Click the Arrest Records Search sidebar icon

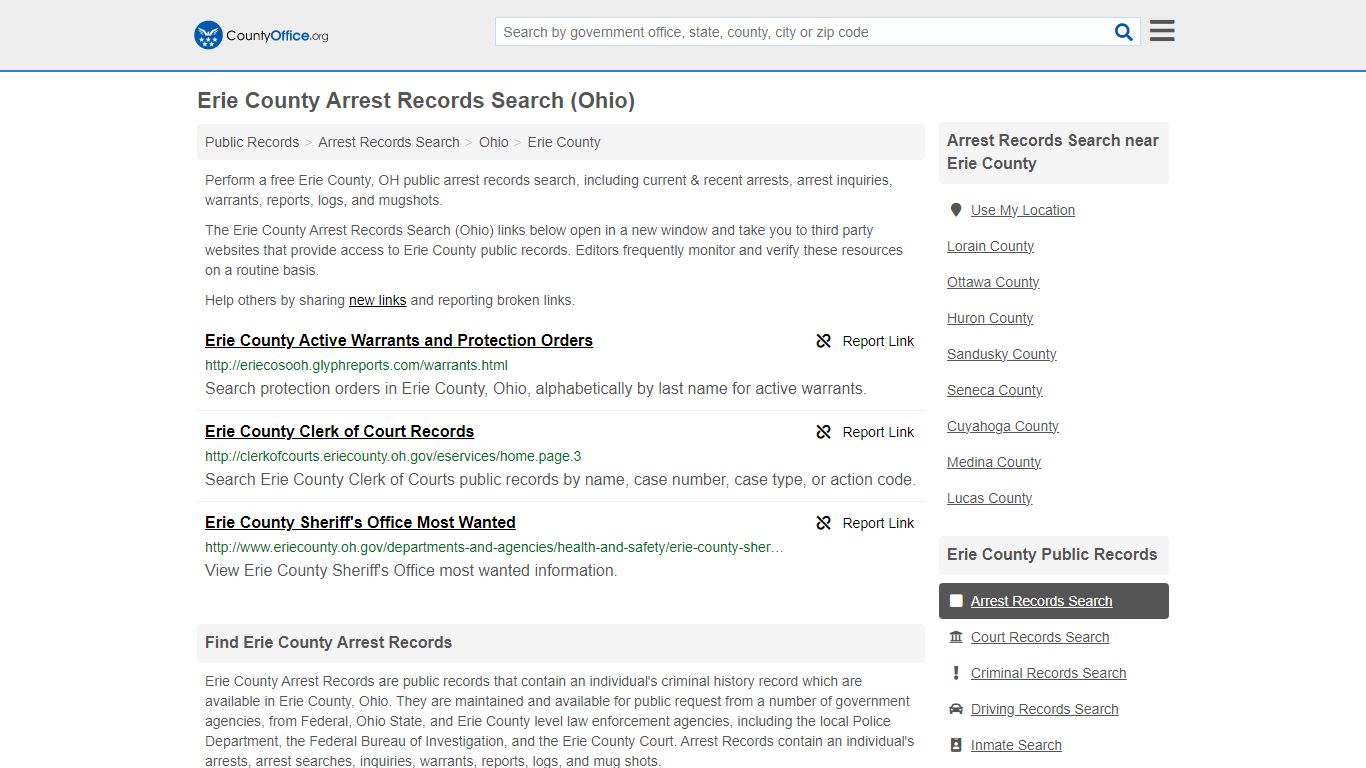point(956,601)
